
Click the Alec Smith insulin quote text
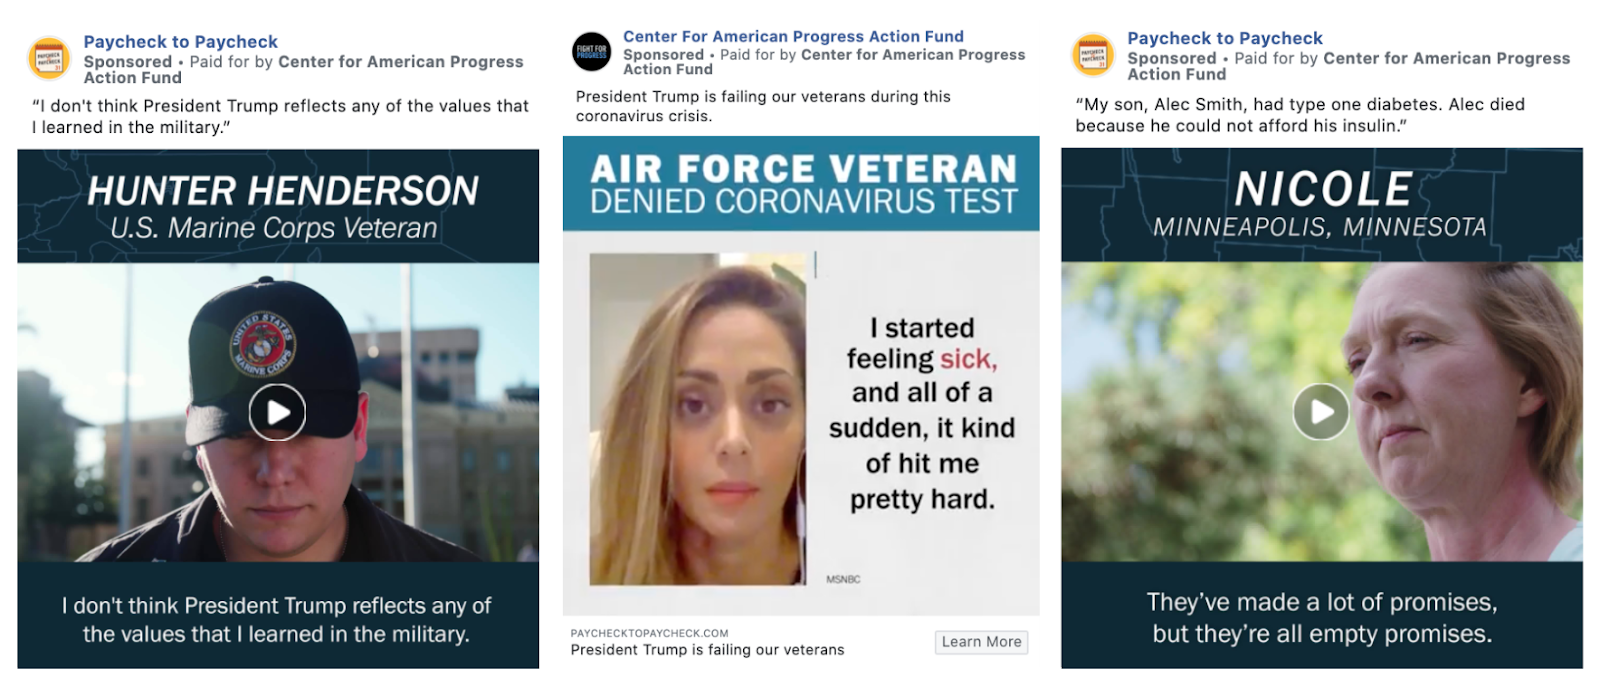click(1300, 115)
